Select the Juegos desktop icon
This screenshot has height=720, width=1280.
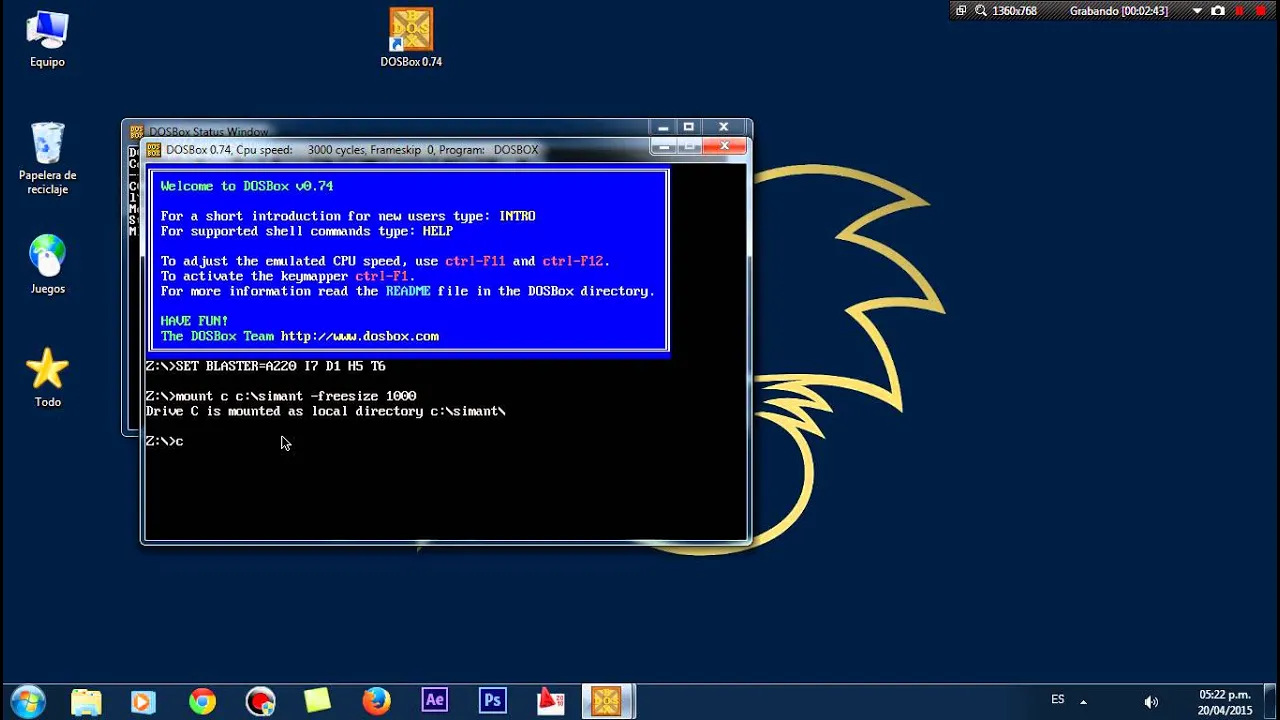point(47,264)
